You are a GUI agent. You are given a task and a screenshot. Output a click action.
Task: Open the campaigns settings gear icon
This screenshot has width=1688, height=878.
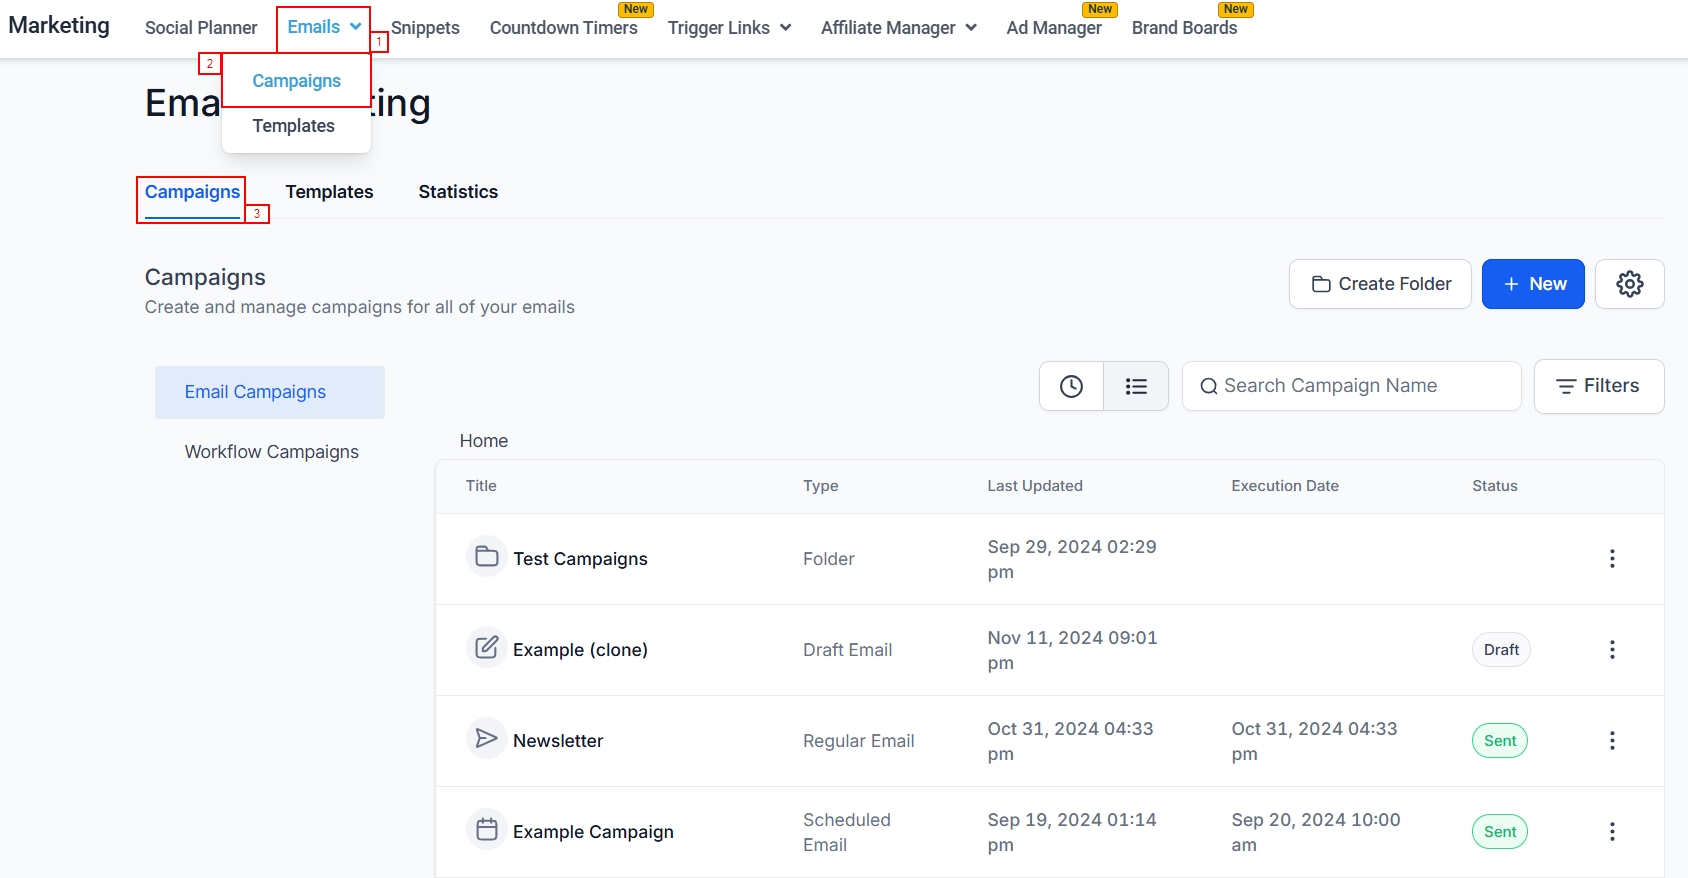pyautogui.click(x=1629, y=284)
